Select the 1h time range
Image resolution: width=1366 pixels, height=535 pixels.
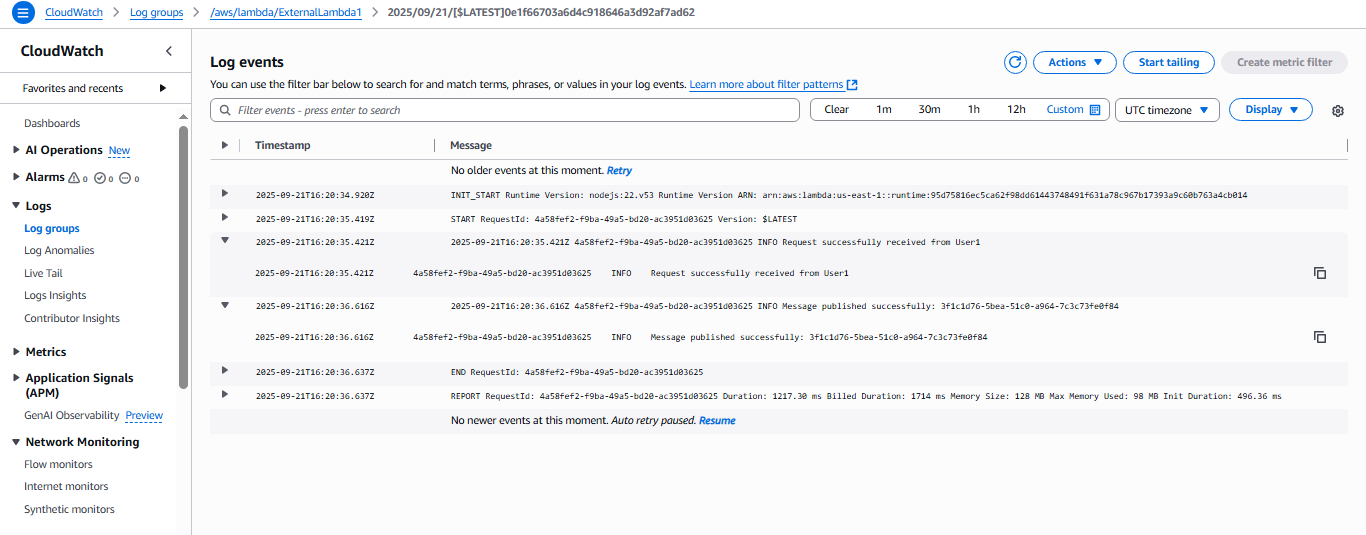point(973,110)
